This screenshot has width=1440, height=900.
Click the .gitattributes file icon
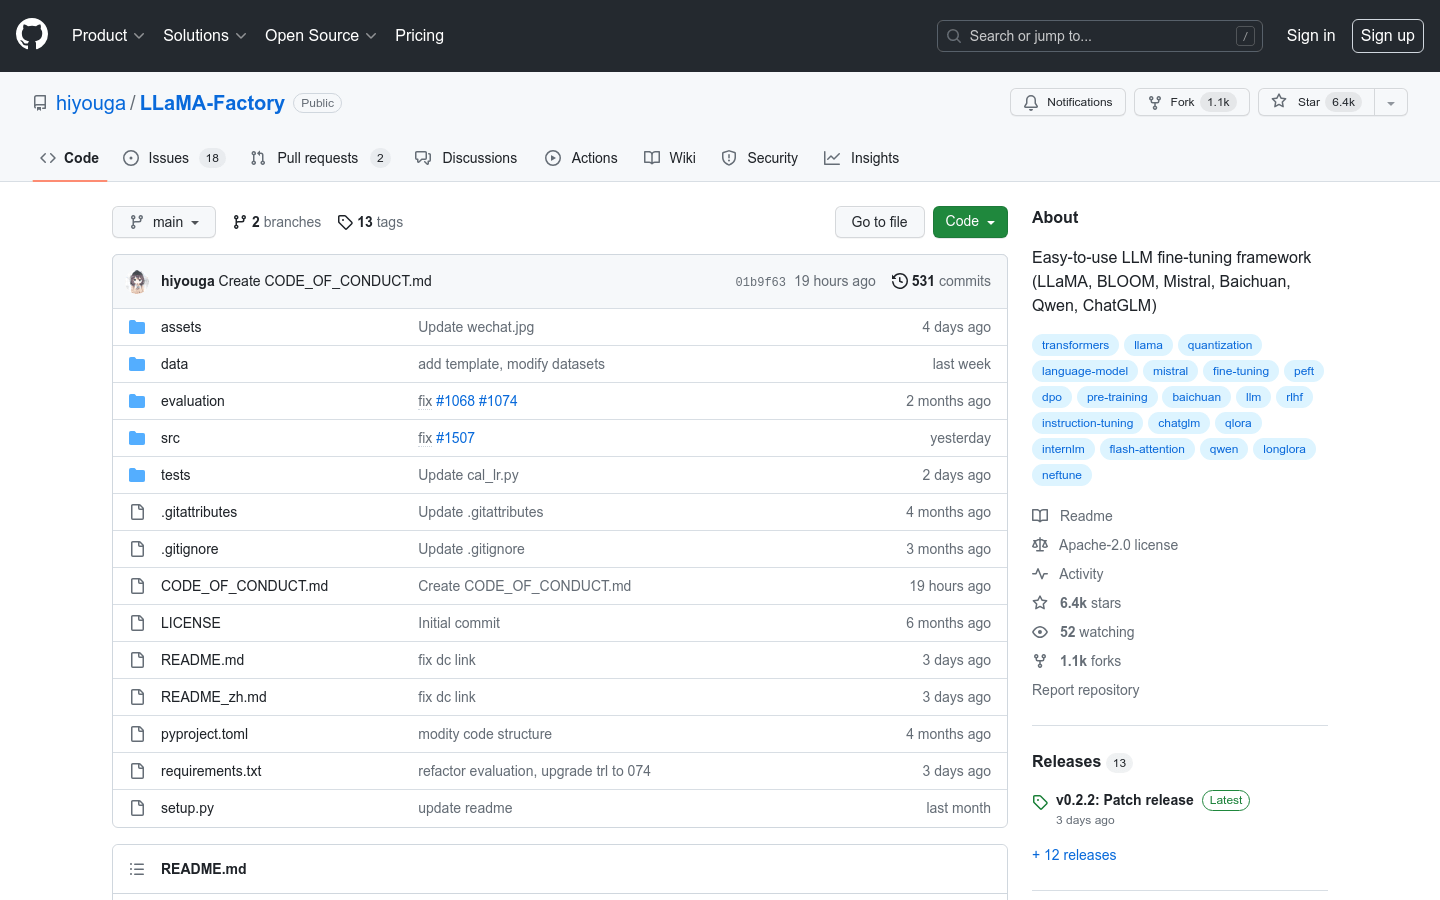[x=137, y=512]
